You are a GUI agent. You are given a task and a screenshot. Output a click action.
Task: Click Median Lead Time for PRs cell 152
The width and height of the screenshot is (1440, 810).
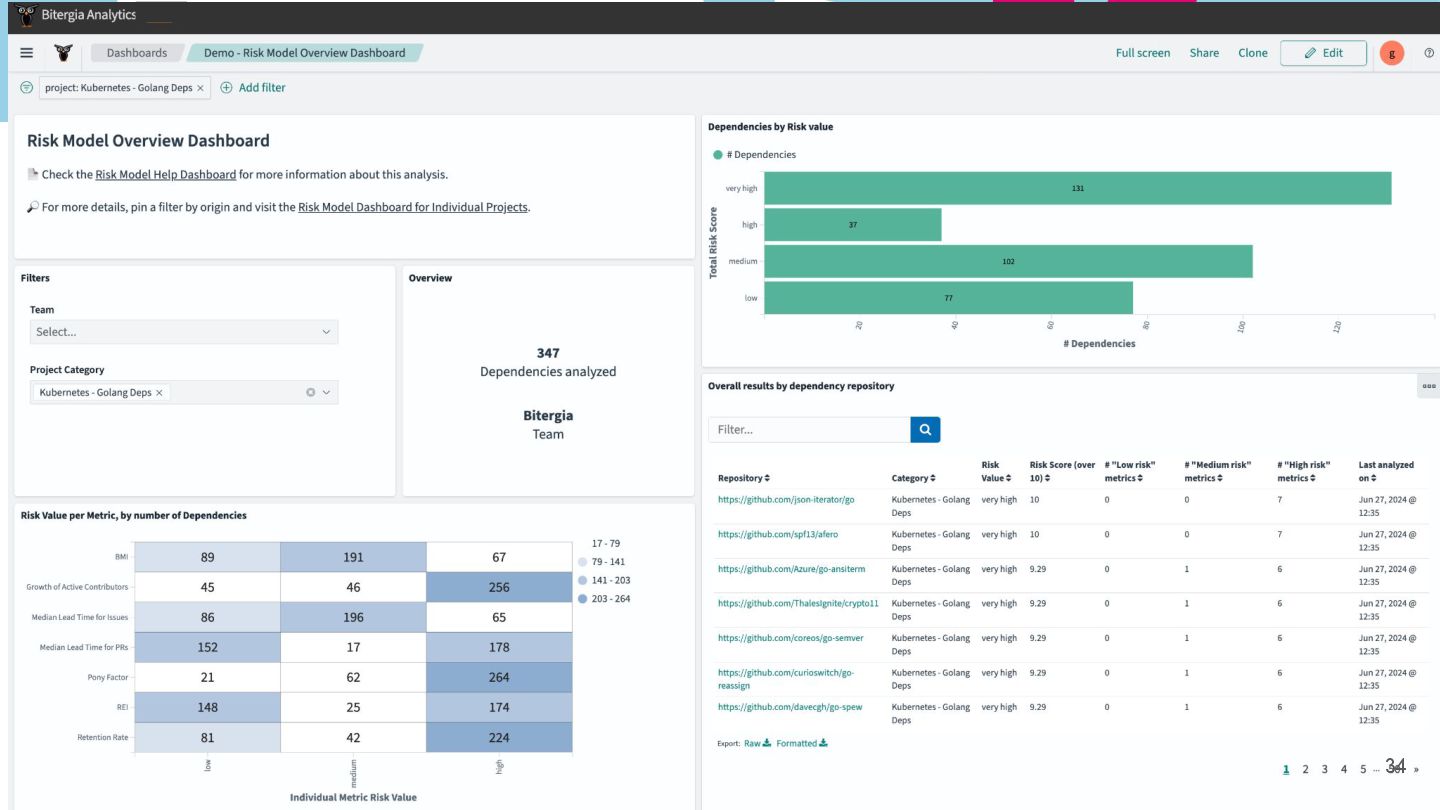pos(207,647)
